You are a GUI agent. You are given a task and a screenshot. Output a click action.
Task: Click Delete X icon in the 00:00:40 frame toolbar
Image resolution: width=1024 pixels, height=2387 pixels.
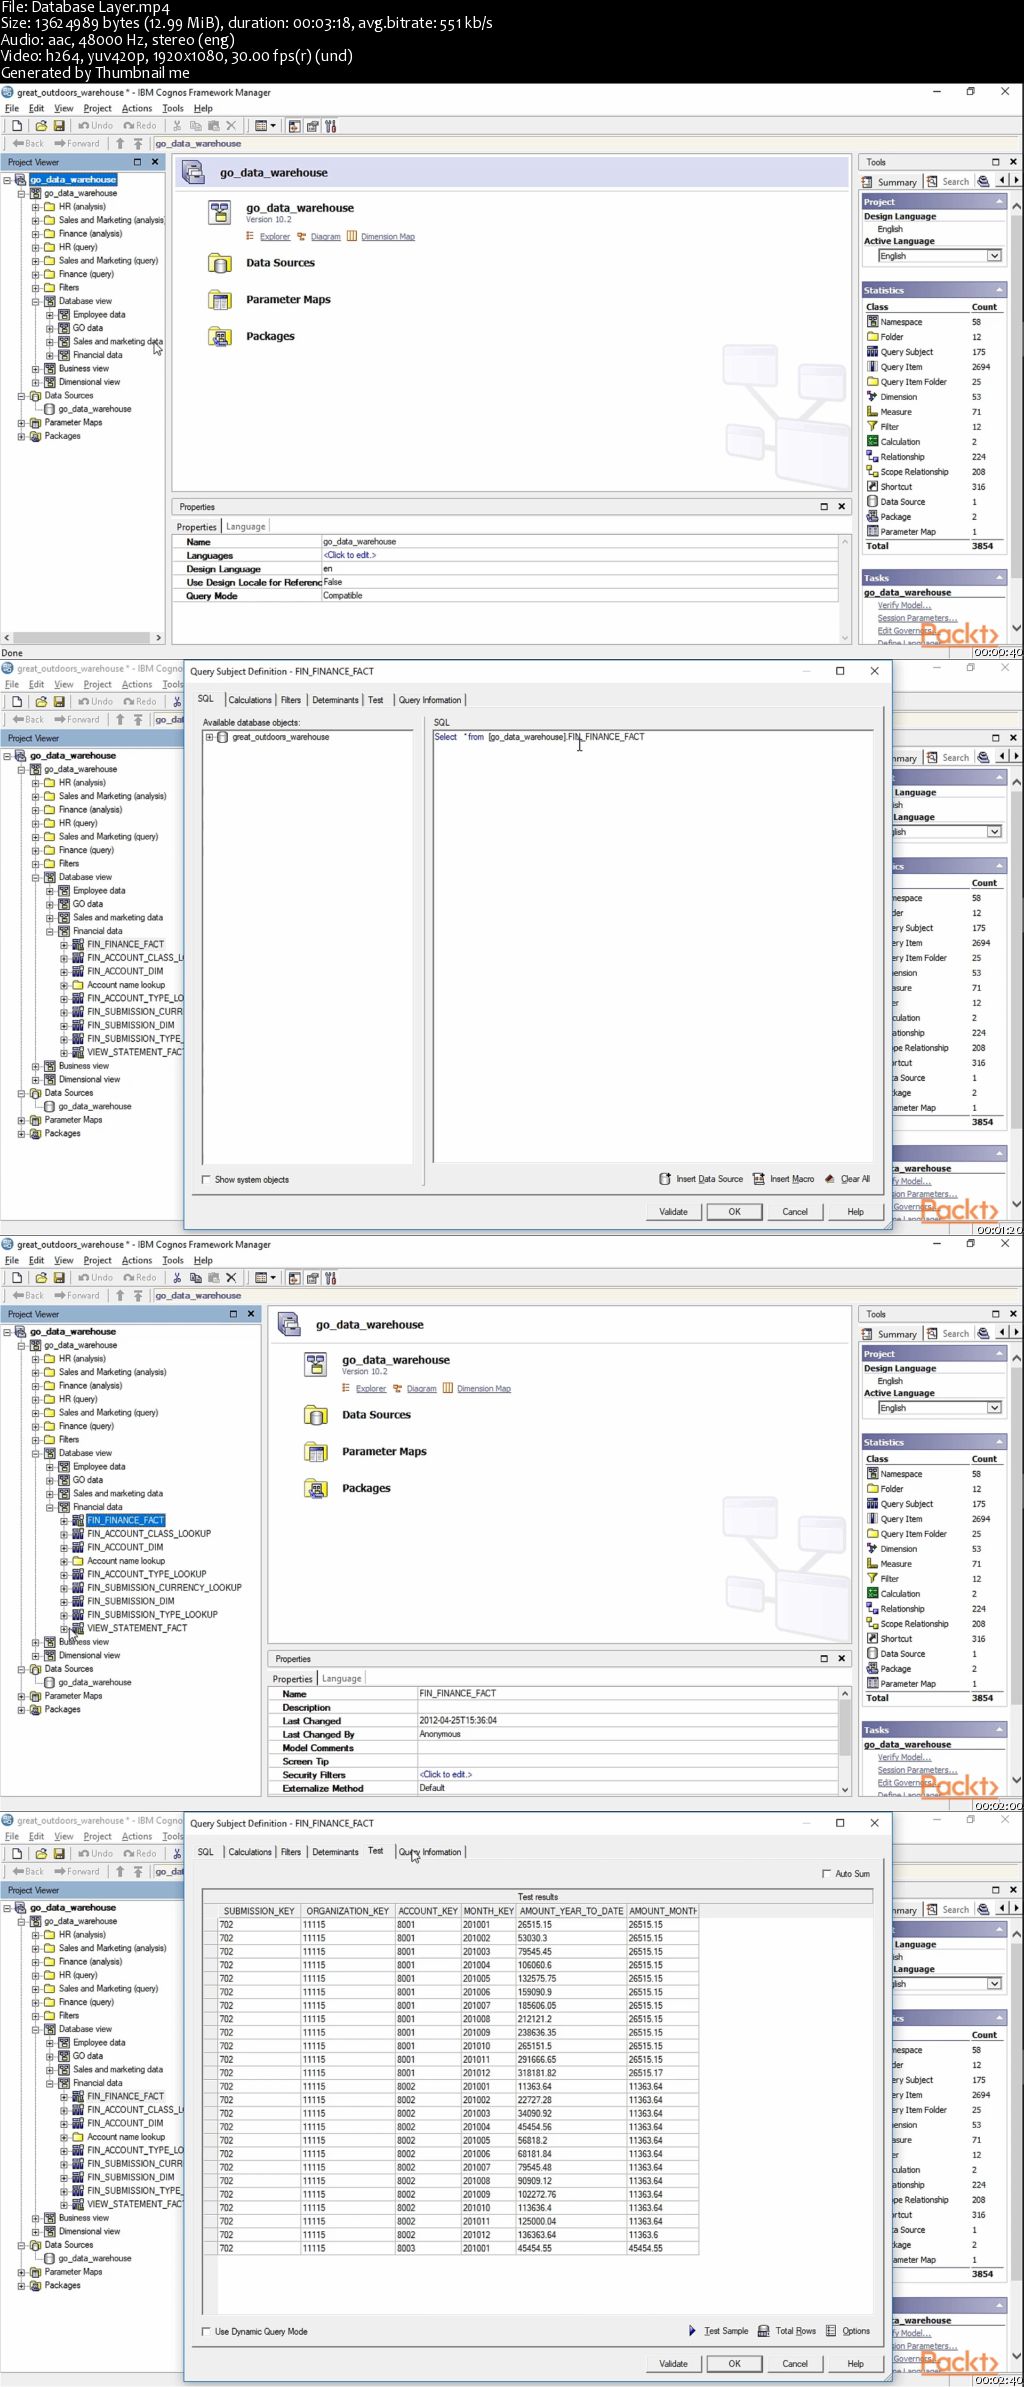pyautogui.click(x=231, y=126)
